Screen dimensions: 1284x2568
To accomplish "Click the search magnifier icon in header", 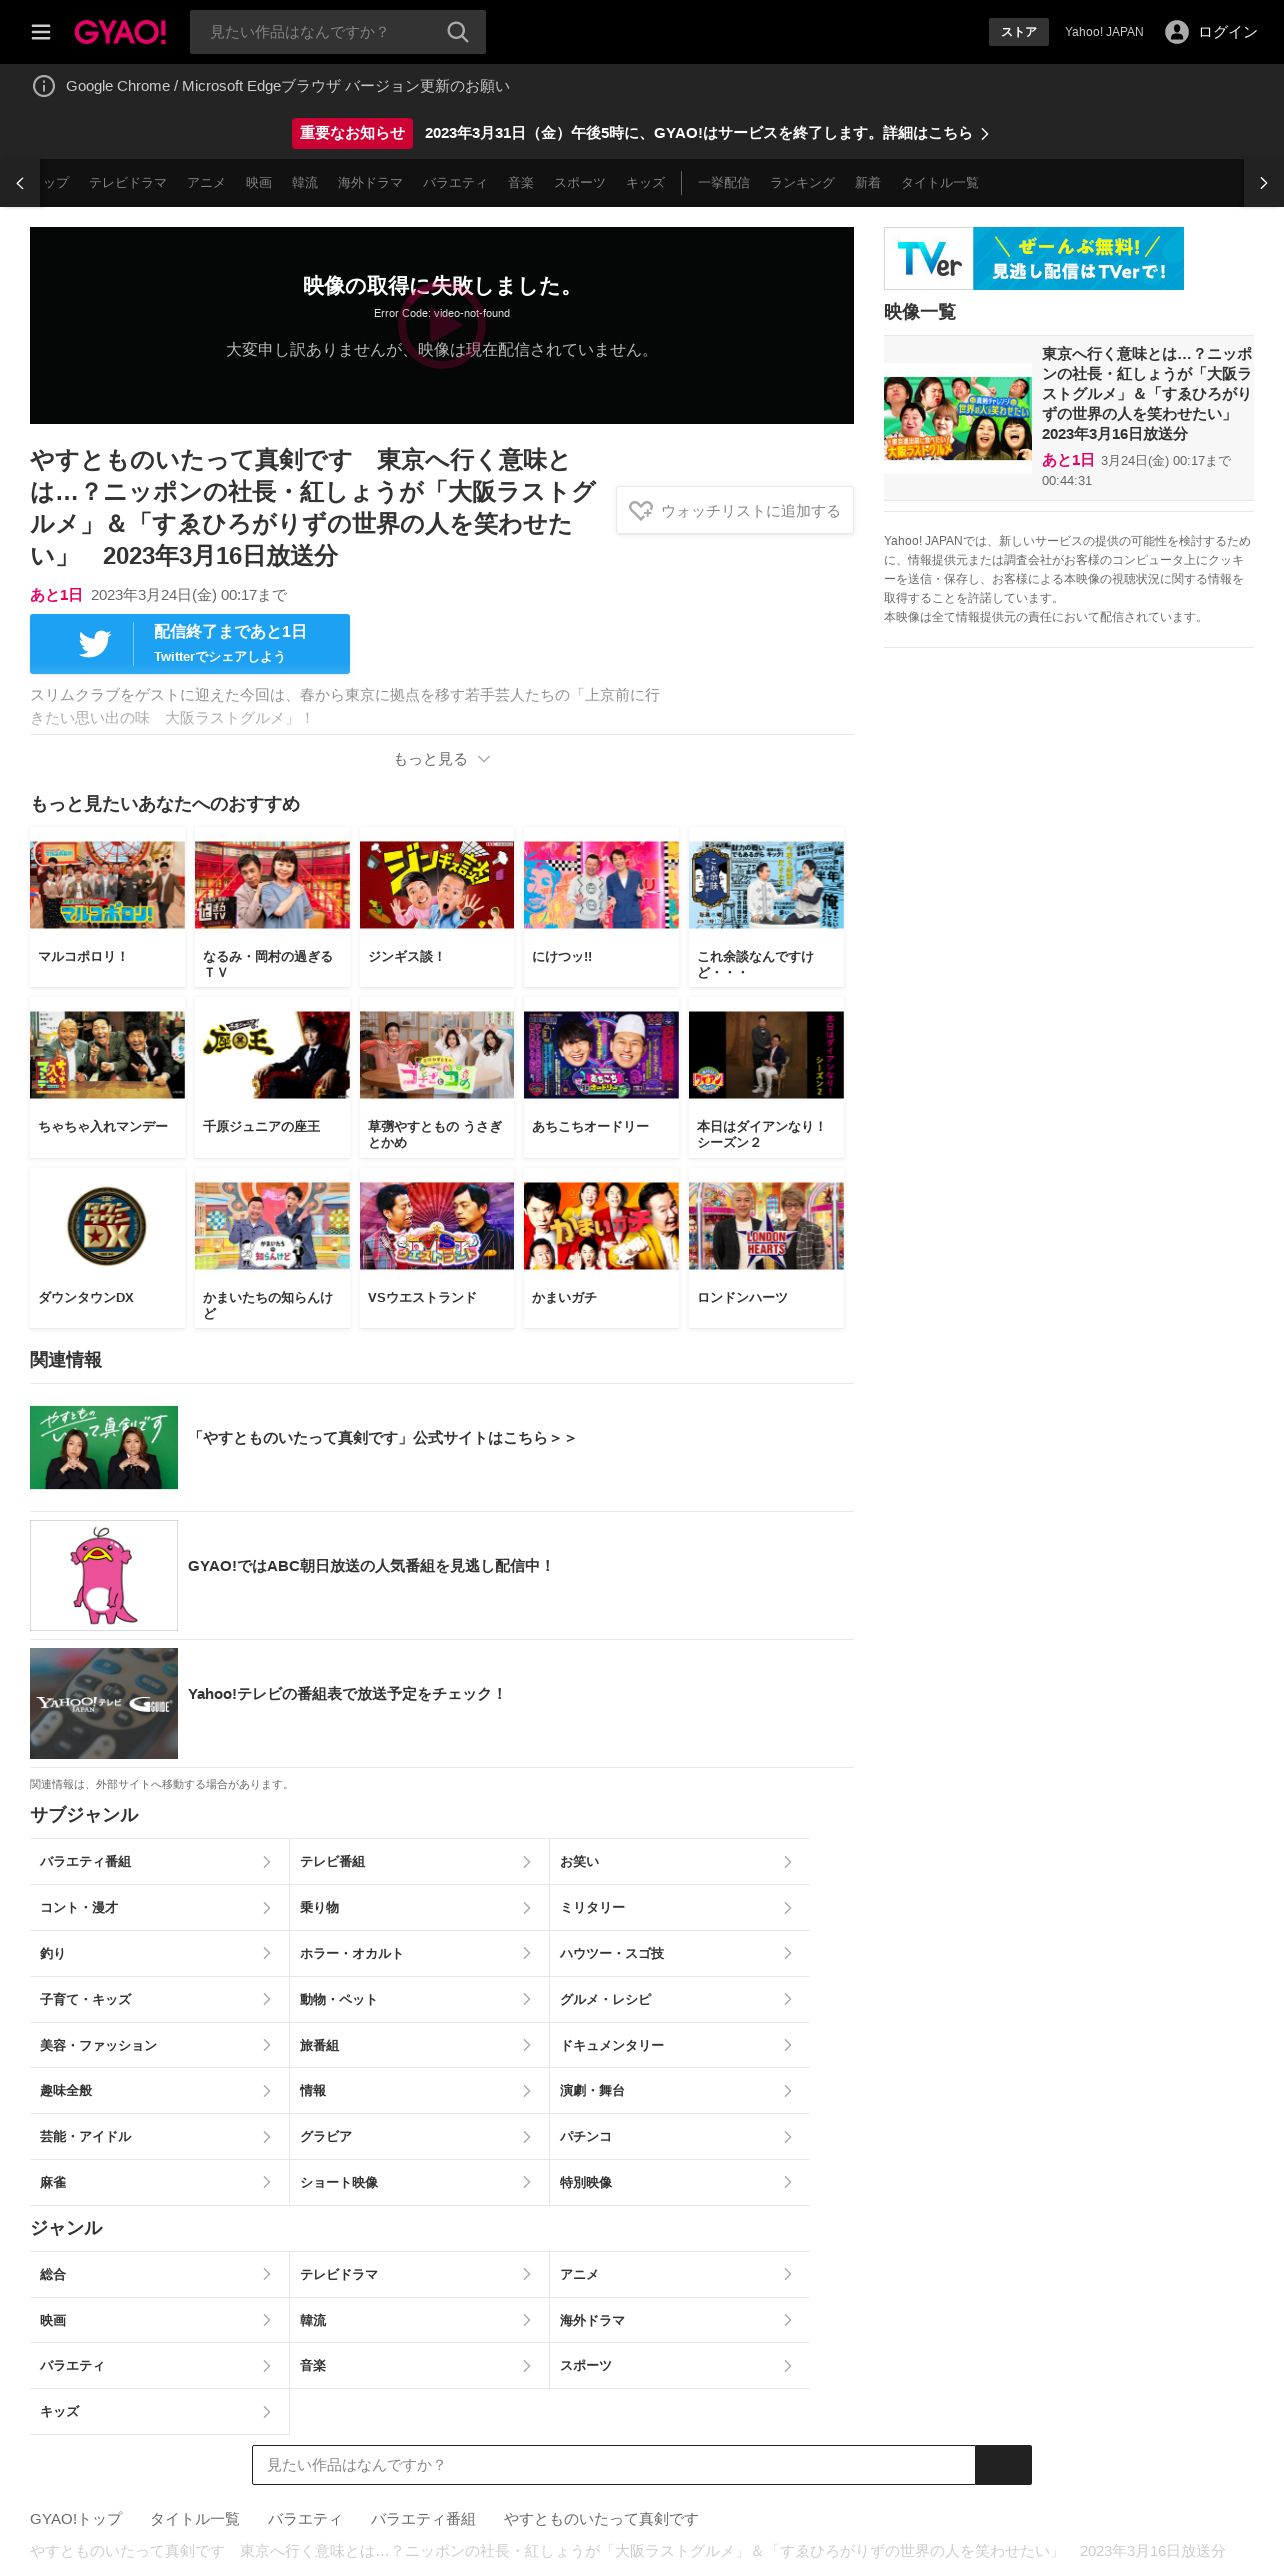I will point(457,32).
